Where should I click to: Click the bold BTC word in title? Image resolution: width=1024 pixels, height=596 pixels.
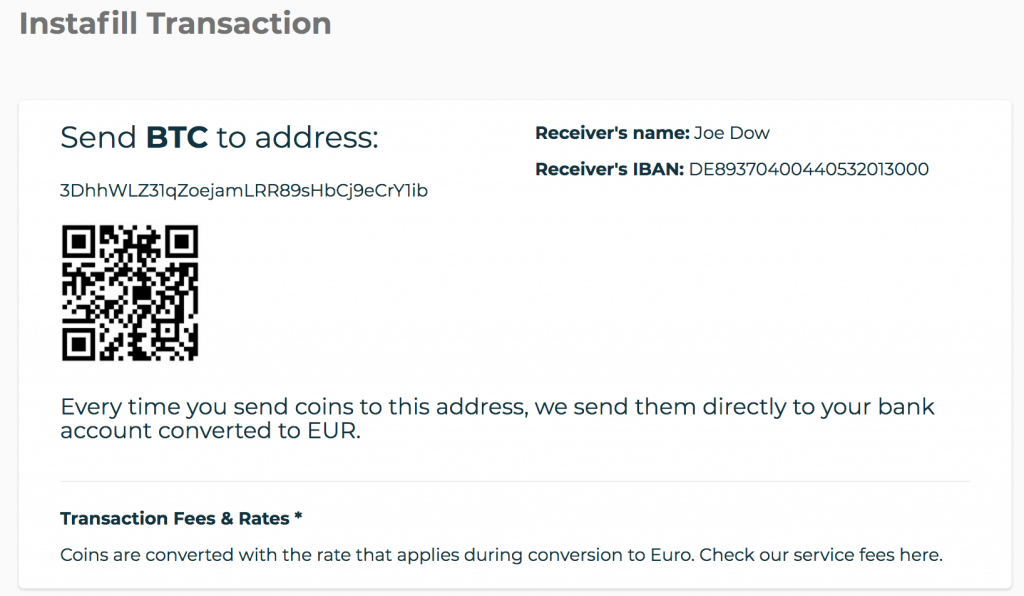176,138
